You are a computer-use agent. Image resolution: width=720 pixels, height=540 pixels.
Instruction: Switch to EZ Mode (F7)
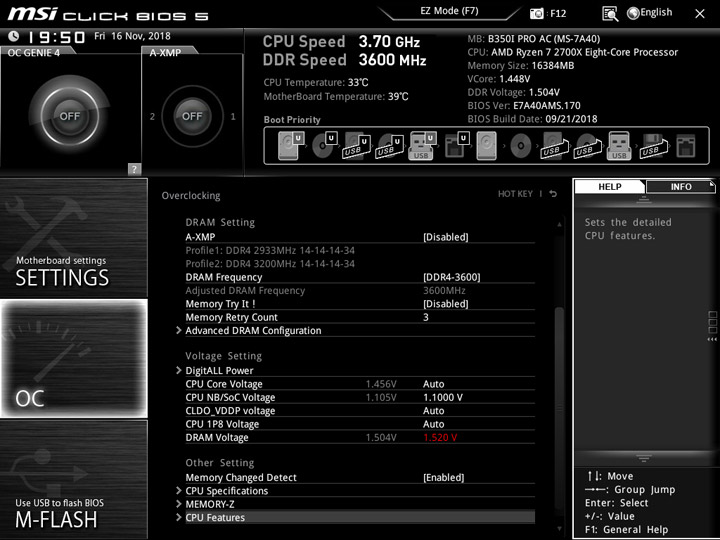449,11
